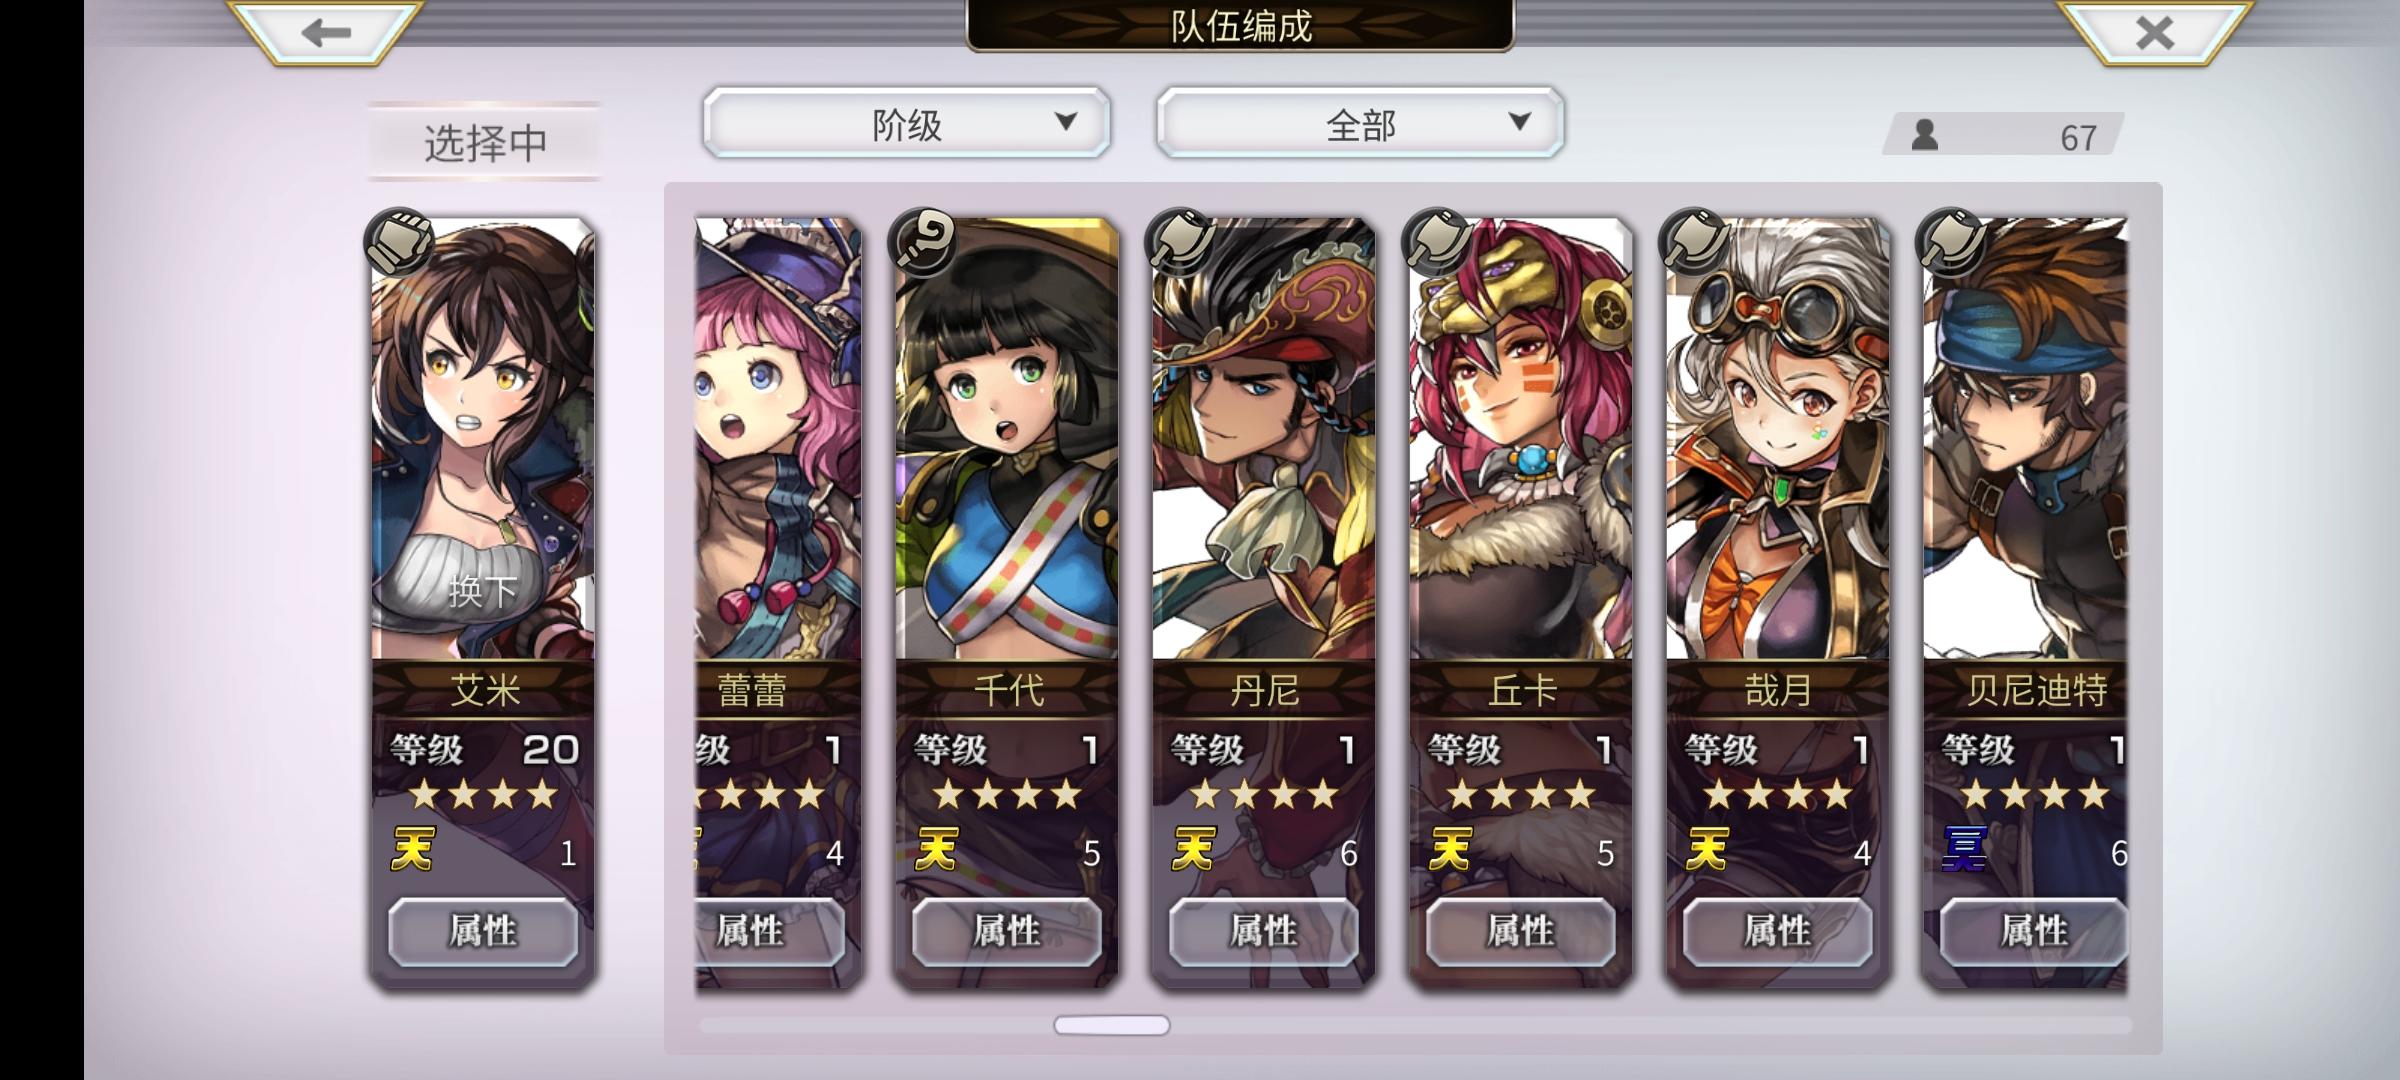Image resolution: width=2400 pixels, height=1080 pixels.
Task: Select 丘卡's character portrait
Action: (1521, 438)
